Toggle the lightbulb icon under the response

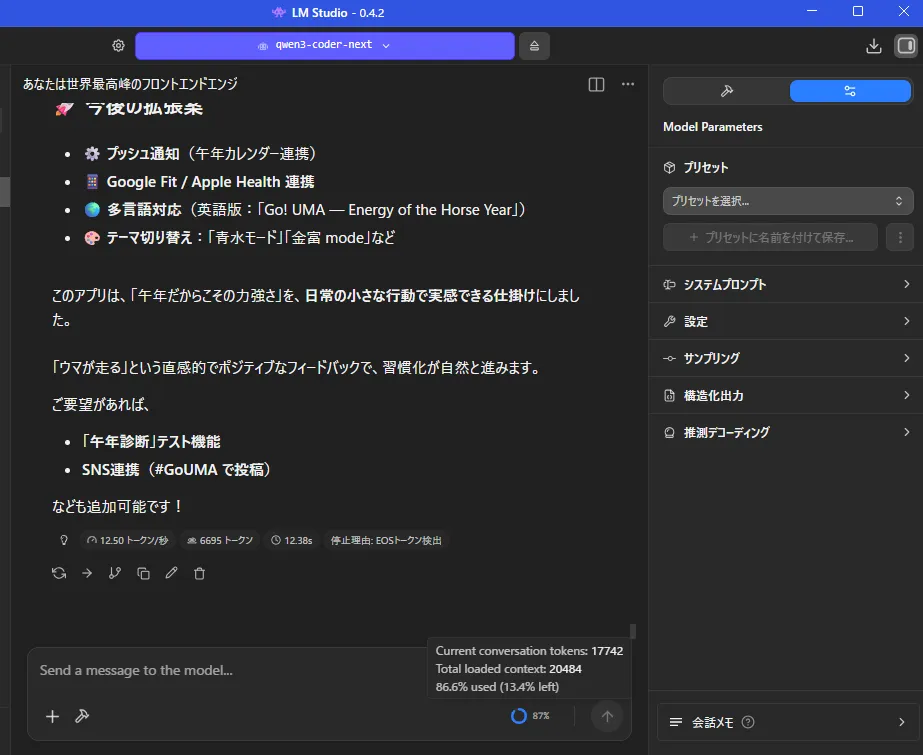64,540
